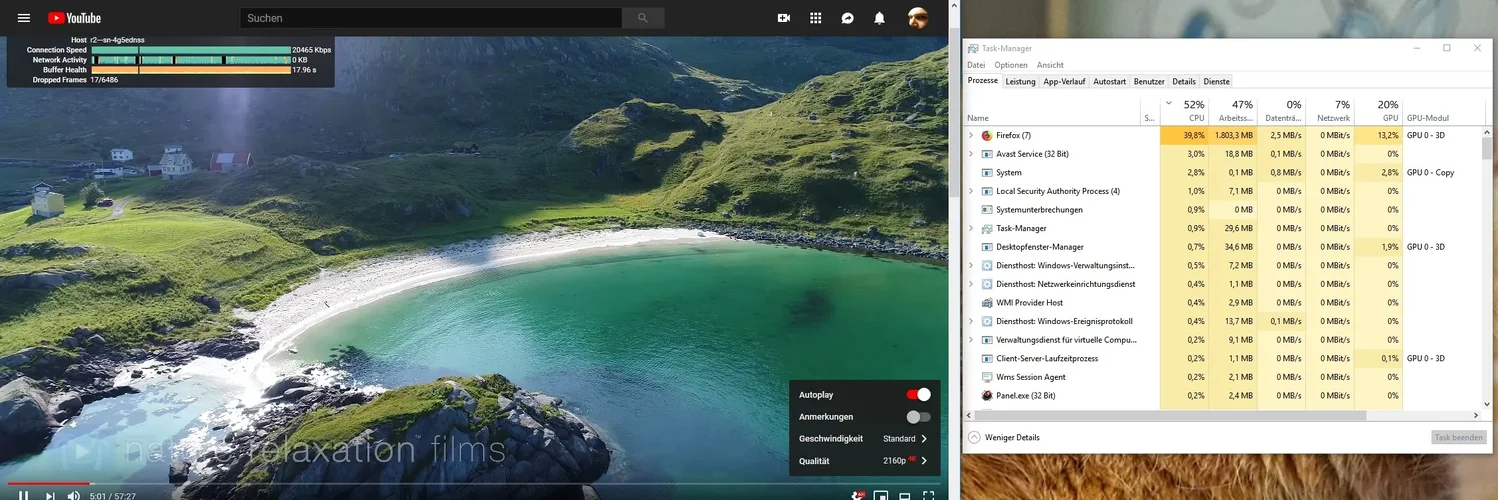The image size is (1498, 500).
Task: Click the YouTube search magnifier button
Action: coord(643,18)
